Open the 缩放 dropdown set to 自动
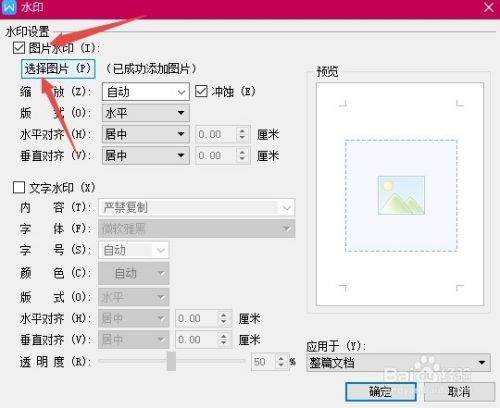500x408 pixels. coord(146,92)
